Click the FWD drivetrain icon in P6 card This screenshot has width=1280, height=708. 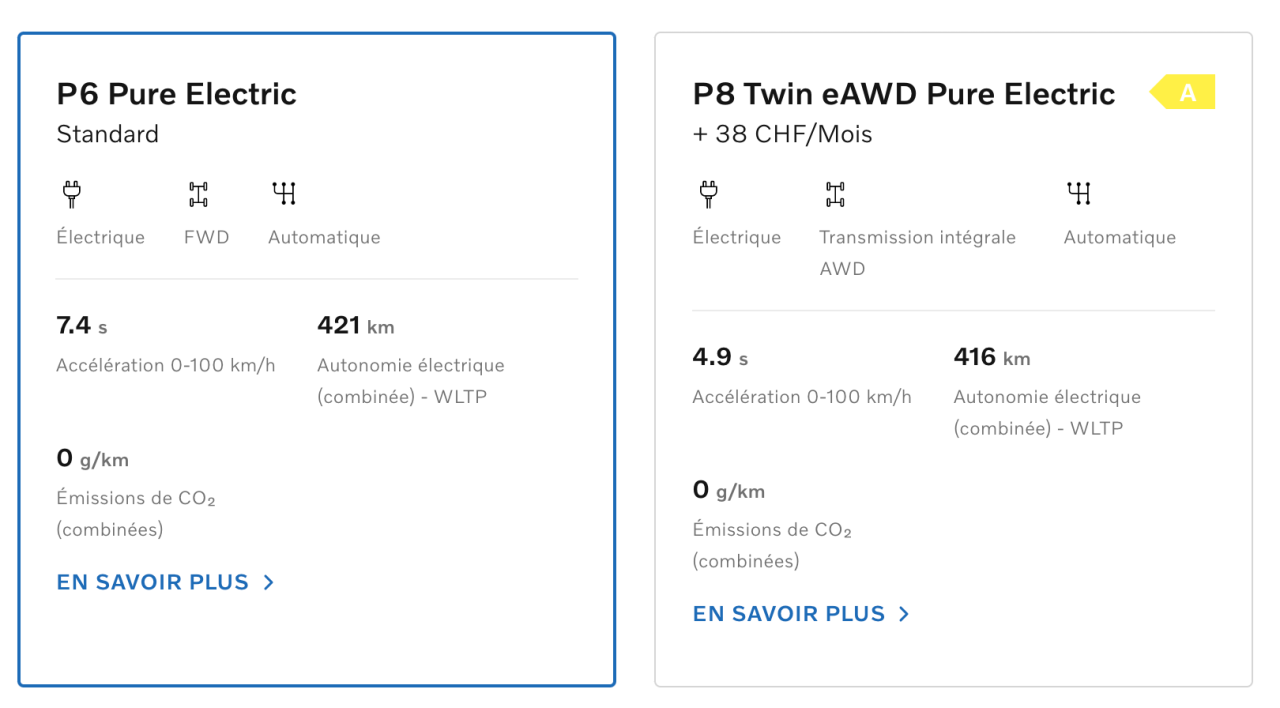click(198, 194)
